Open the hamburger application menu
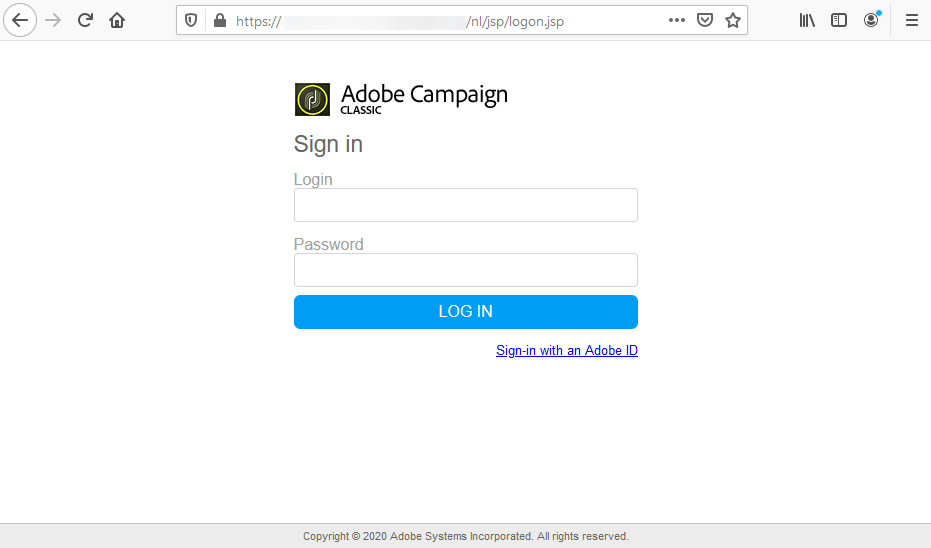 click(911, 20)
